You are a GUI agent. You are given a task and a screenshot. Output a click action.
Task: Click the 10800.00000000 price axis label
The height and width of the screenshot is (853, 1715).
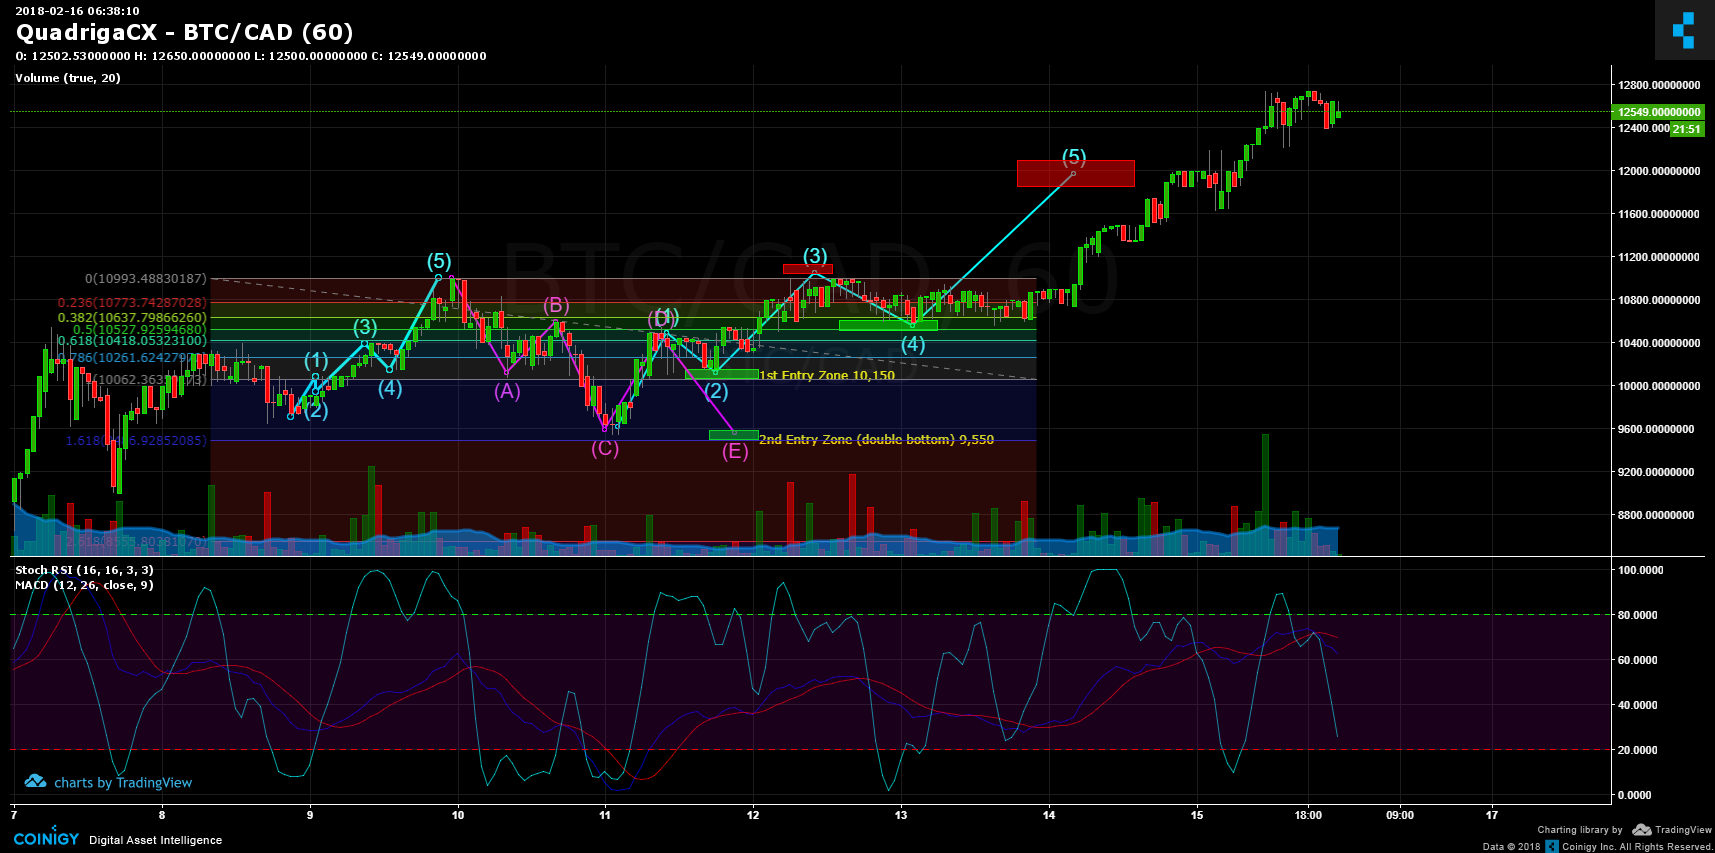(x=1659, y=300)
